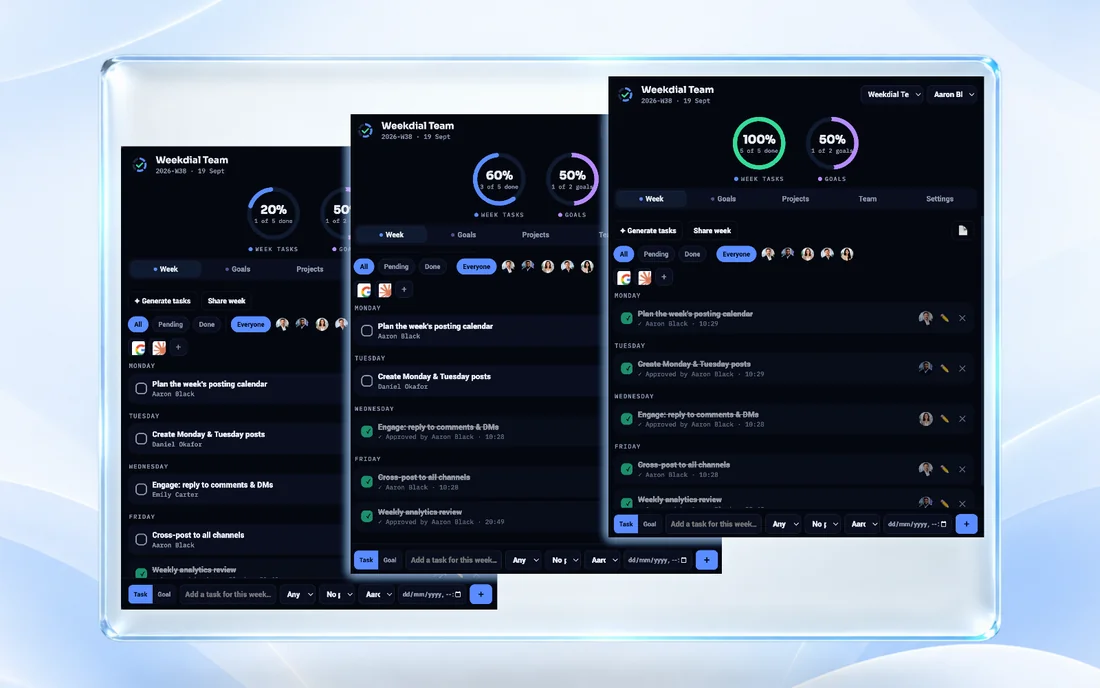This screenshot has height=688, width=1100.
Task: Open the Settings tab
Action: pyautogui.click(x=939, y=199)
